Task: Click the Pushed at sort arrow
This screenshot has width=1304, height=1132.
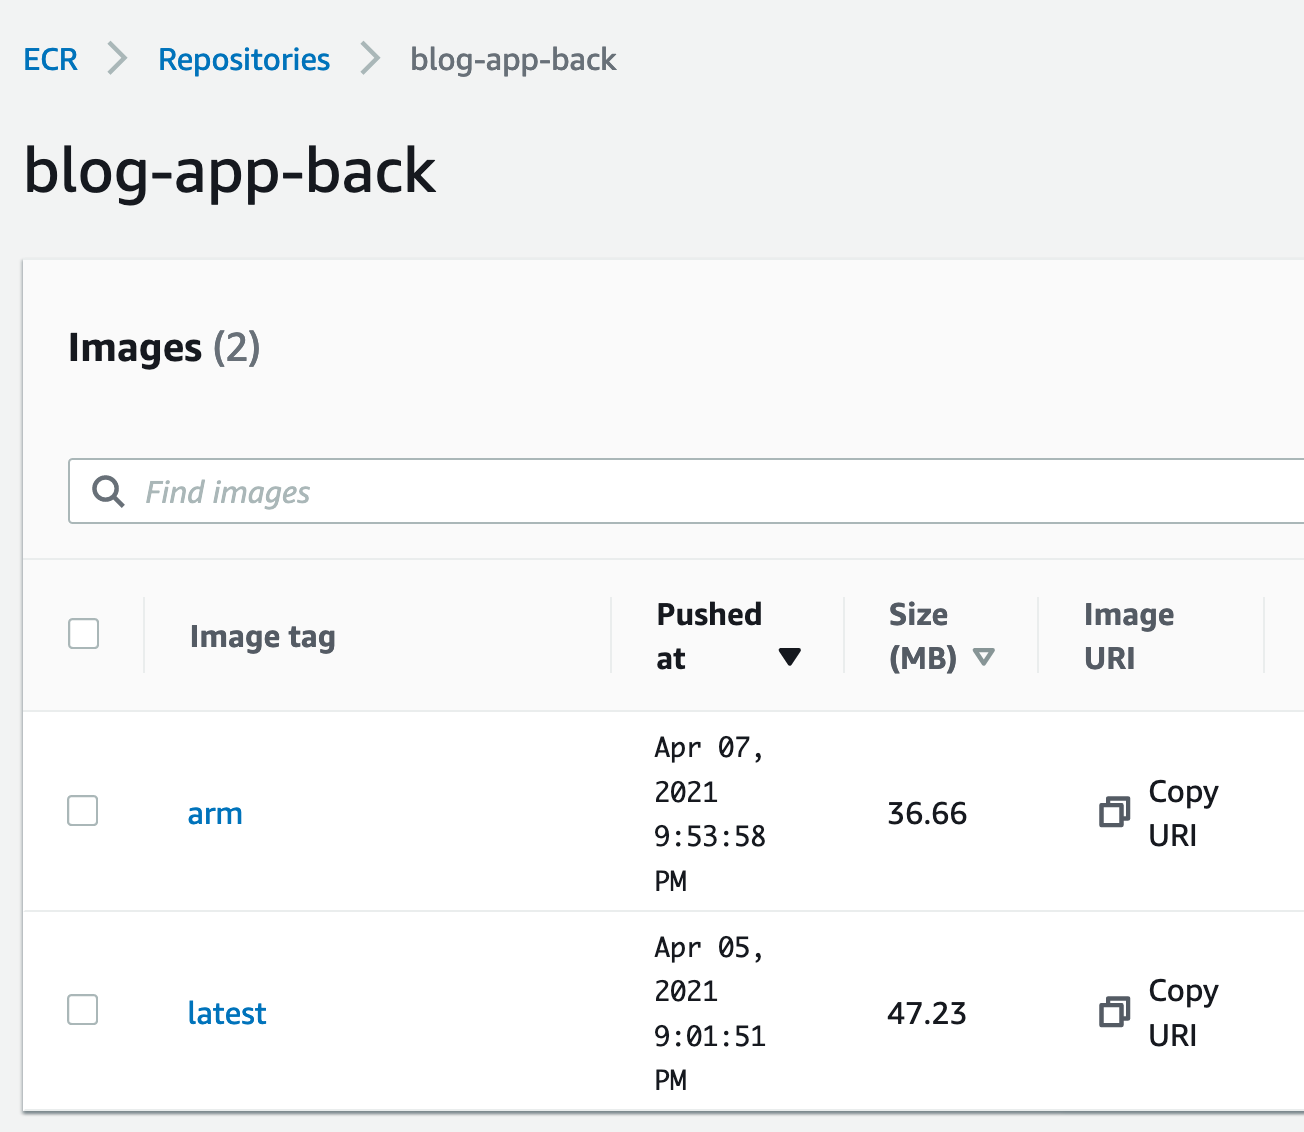Action: point(789,657)
